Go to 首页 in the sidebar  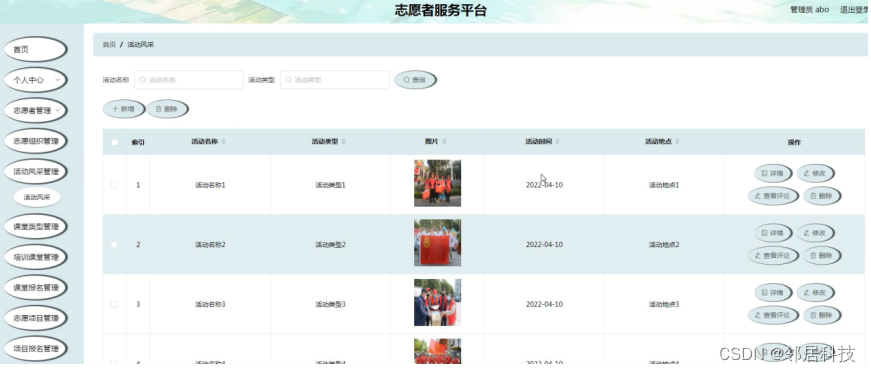tap(36, 49)
